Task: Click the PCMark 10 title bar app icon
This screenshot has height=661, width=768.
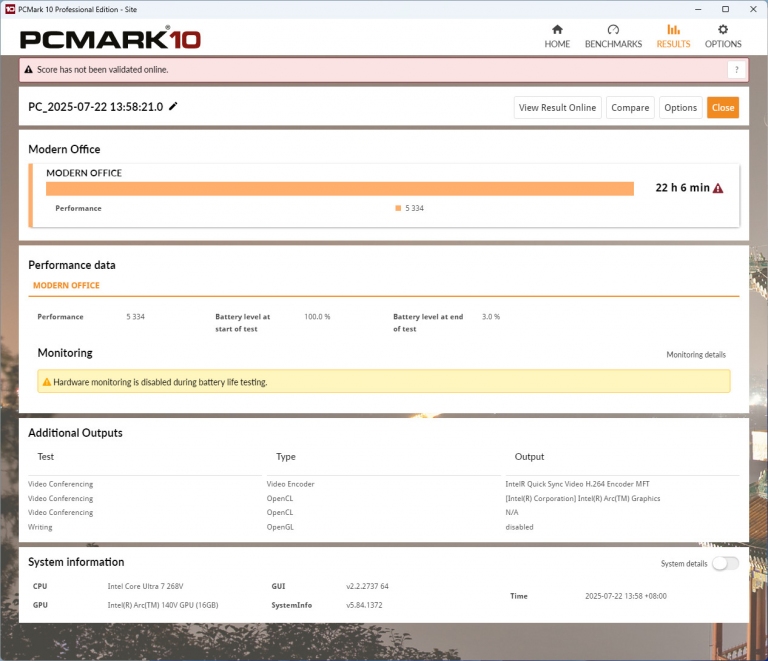Action: 10,9
